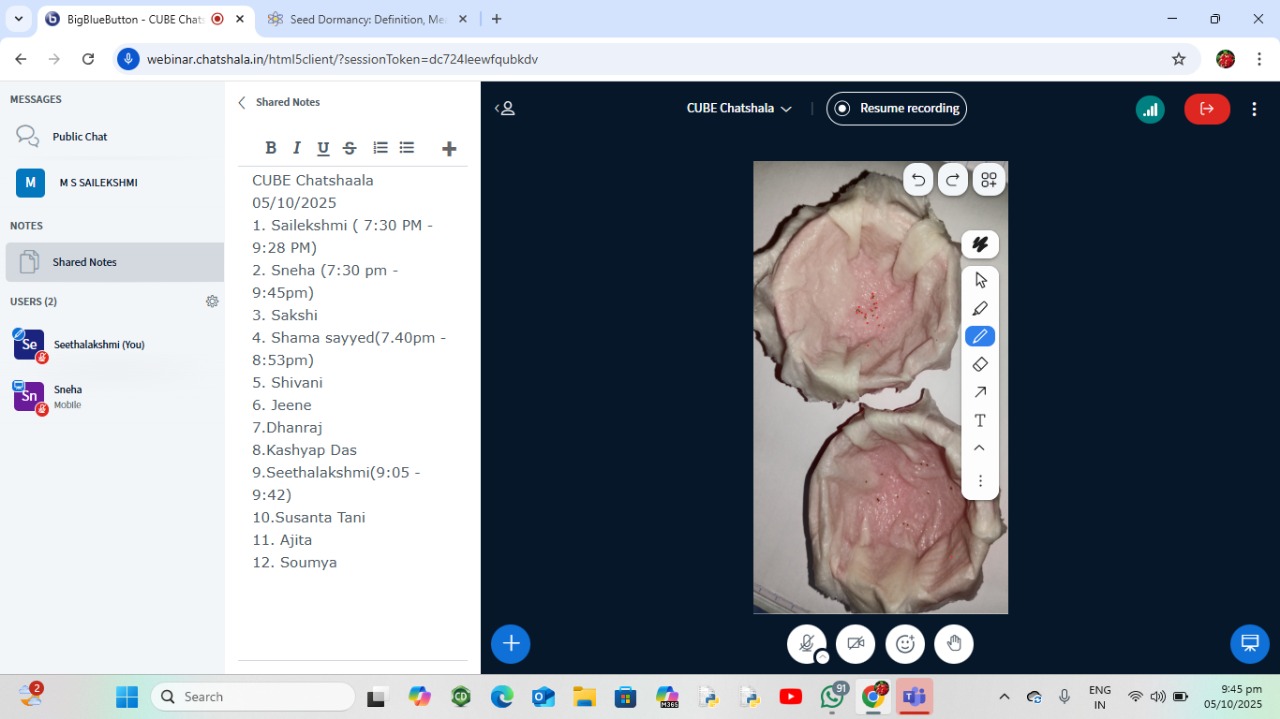Screen dimensions: 1280x719
Task: Click the red leave meeting button
Action: click(1207, 109)
